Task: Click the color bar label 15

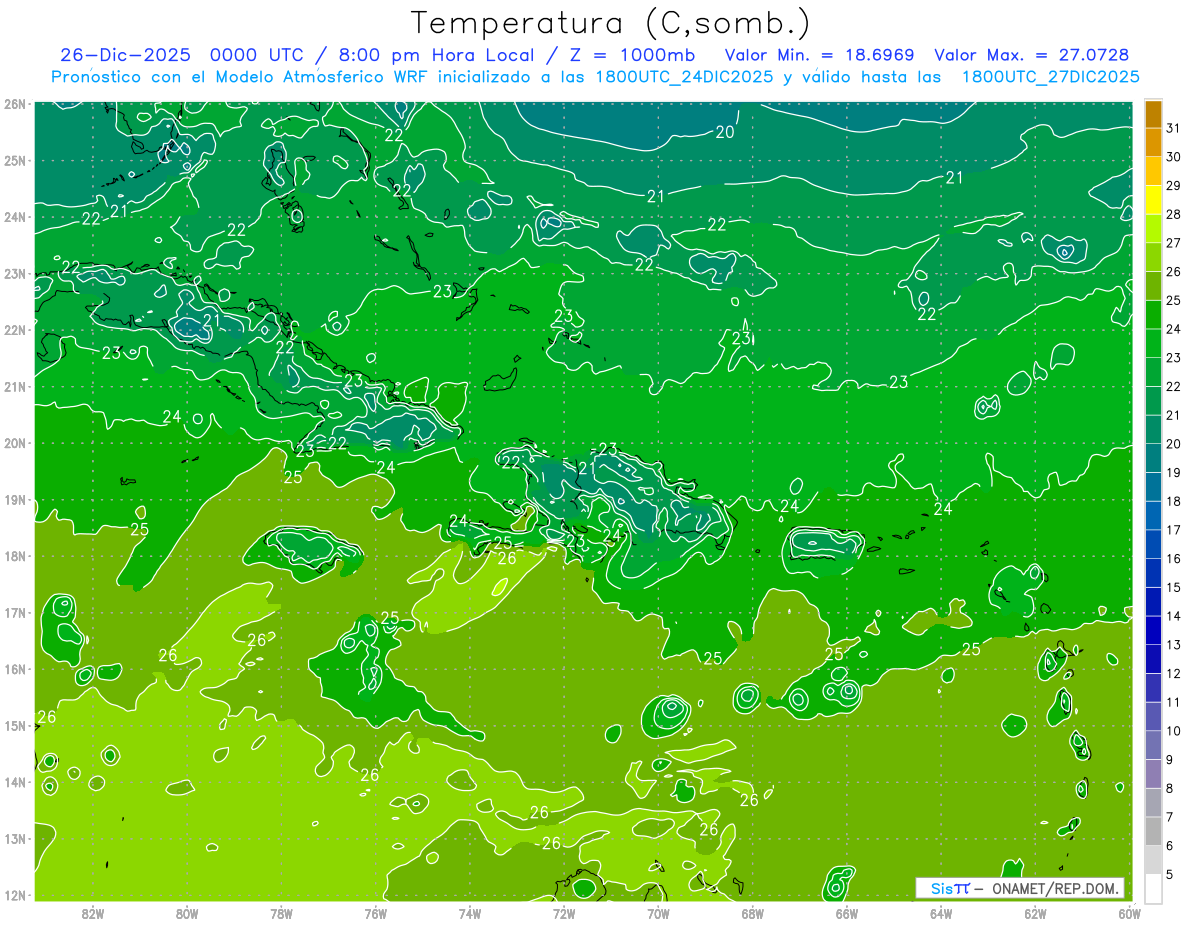Action: point(1173,587)
